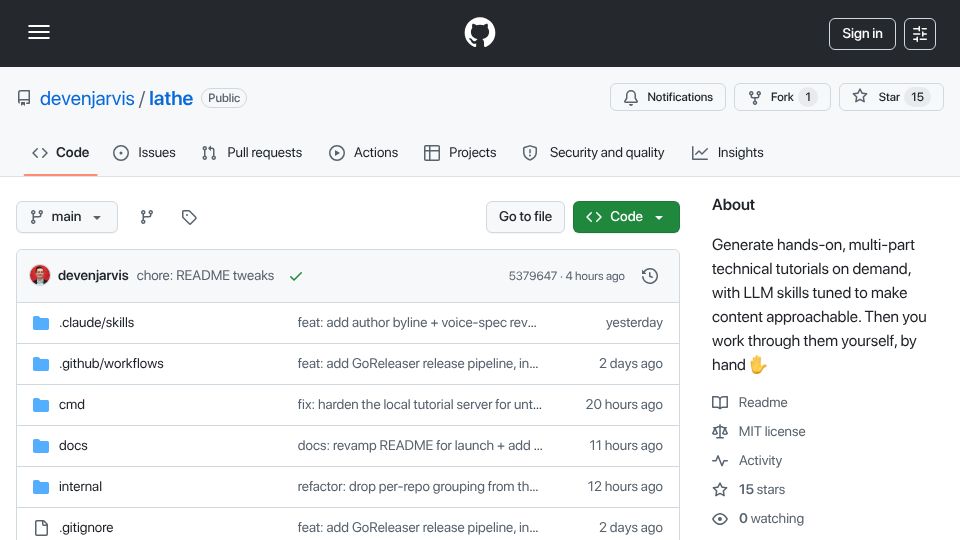
Task: Click the cmd folder icon
Action: (41, 405)
